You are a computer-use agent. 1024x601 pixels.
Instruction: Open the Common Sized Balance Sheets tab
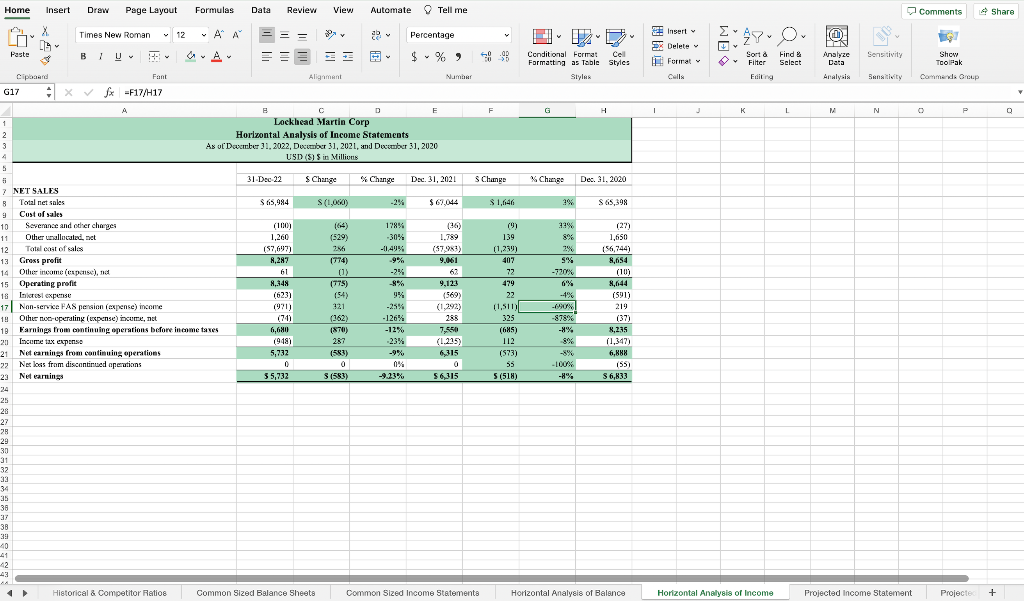click(258, 592)
